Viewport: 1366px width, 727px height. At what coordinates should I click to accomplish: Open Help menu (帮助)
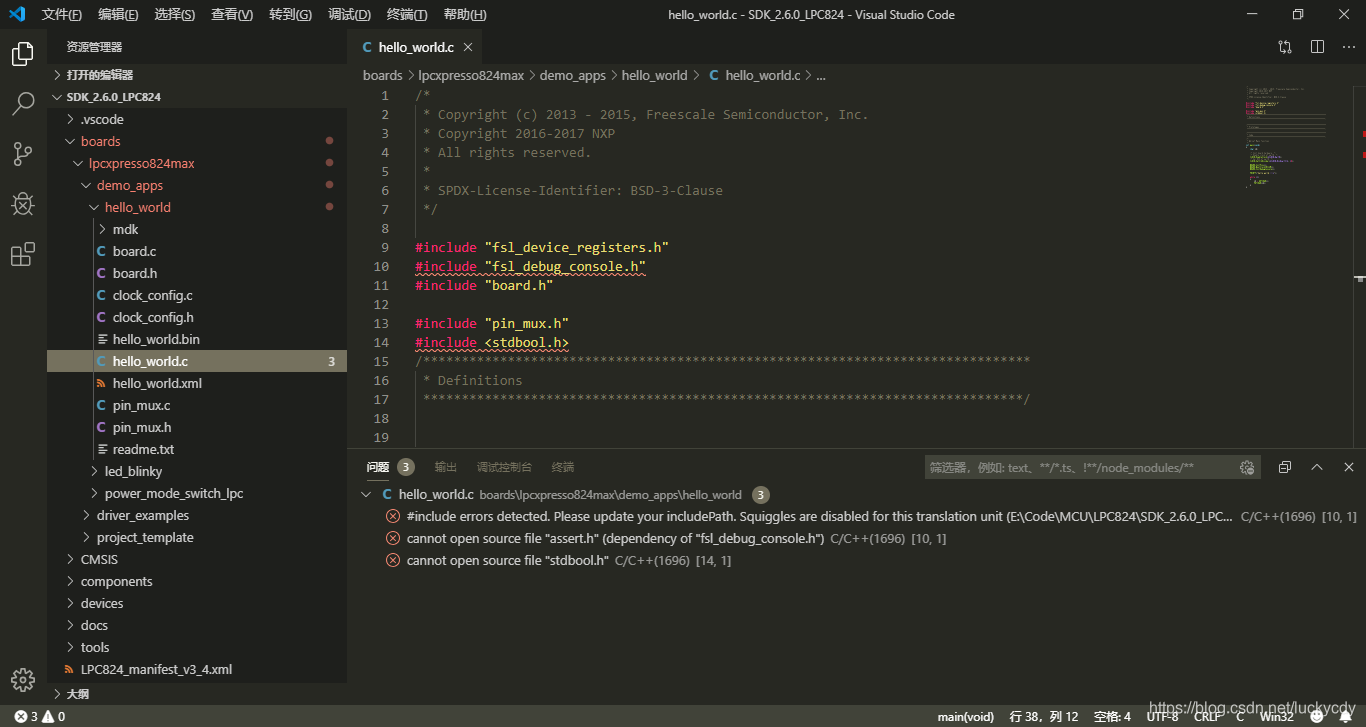click(465, 15)
